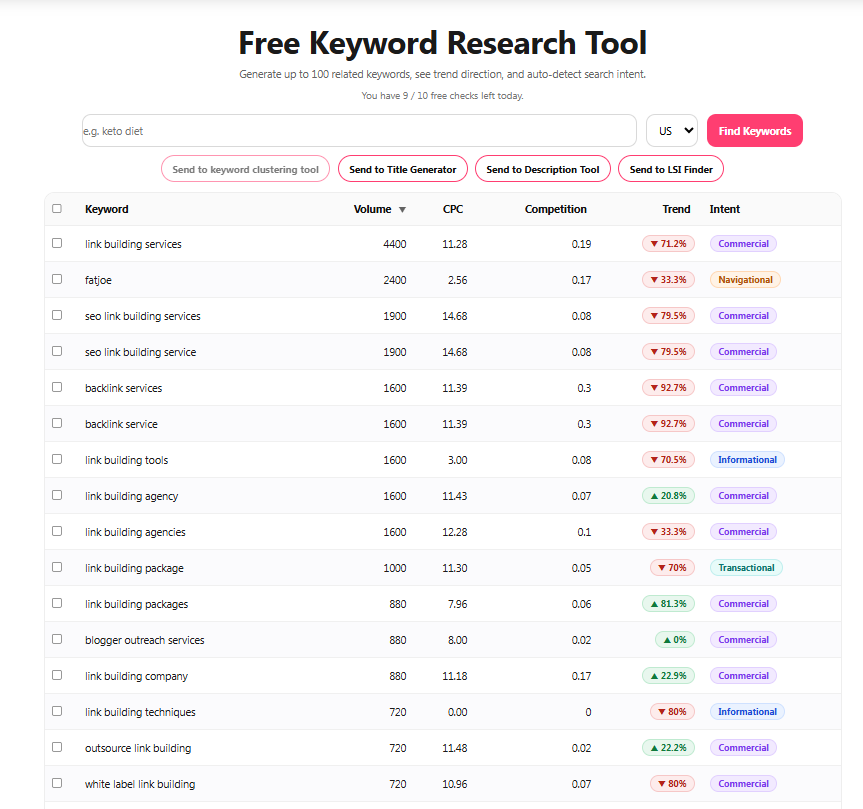Image resolution: width=863 pixels, height=809 pixels.
Task: Click Send to LSI Finder
Action: [x=670, y=168]
